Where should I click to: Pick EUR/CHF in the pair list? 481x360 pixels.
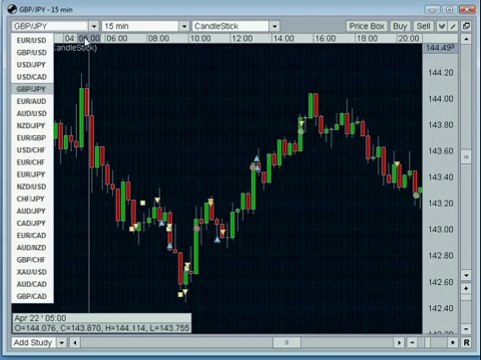click(32, 162)
